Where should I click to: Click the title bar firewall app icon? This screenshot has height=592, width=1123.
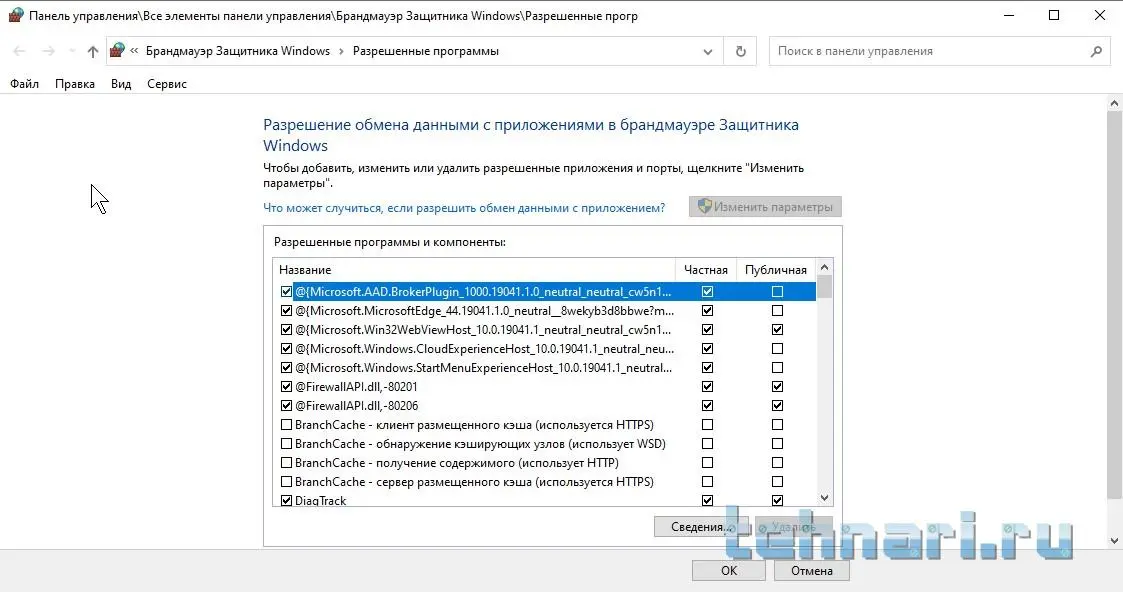(15, 15)
